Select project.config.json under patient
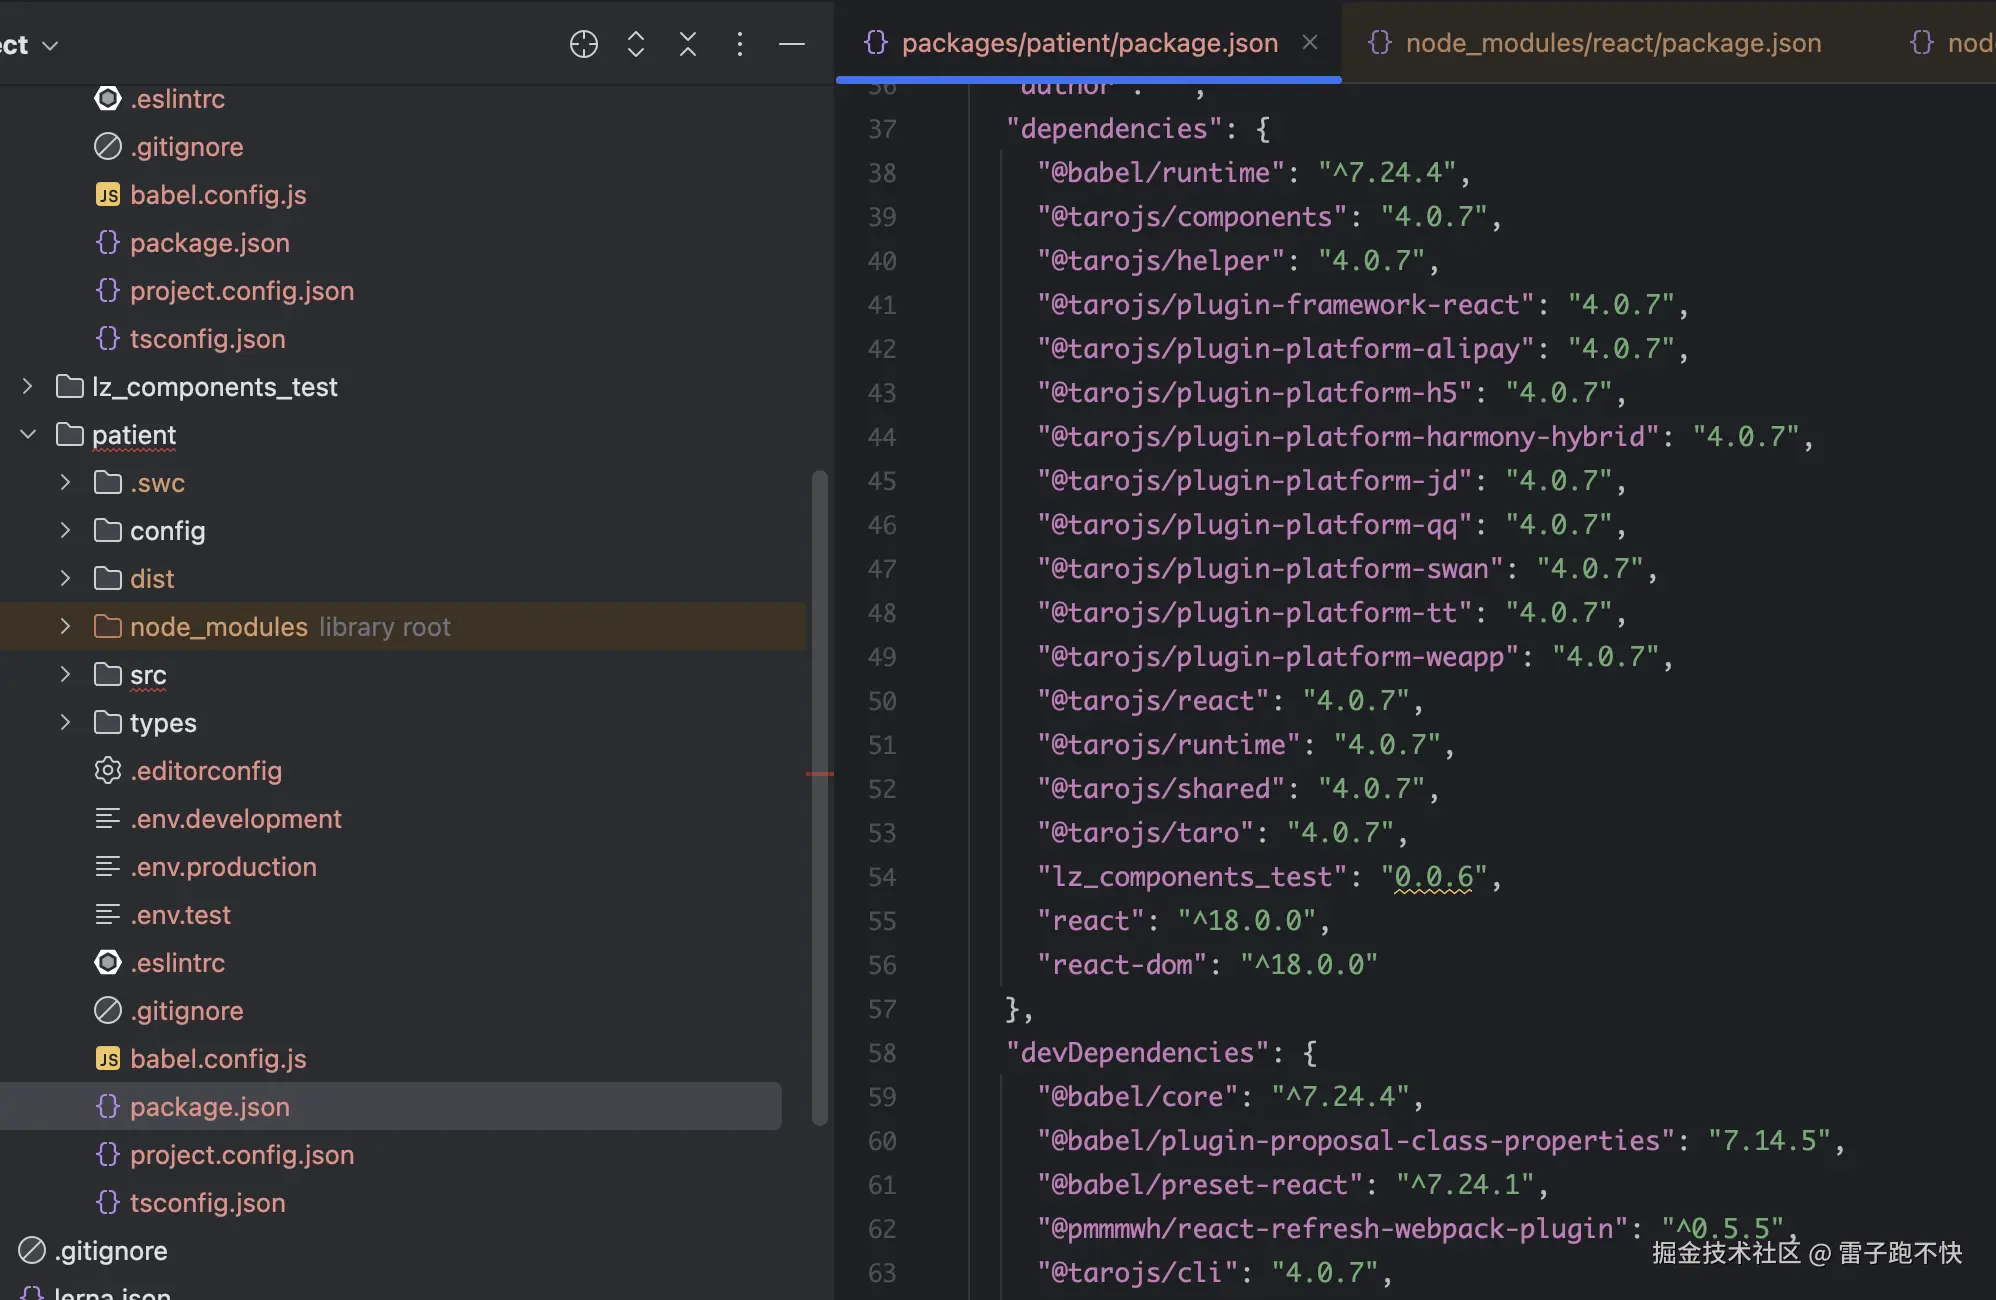Viewport: 1996px width, 1300px height. click(x=242, y=1155)
